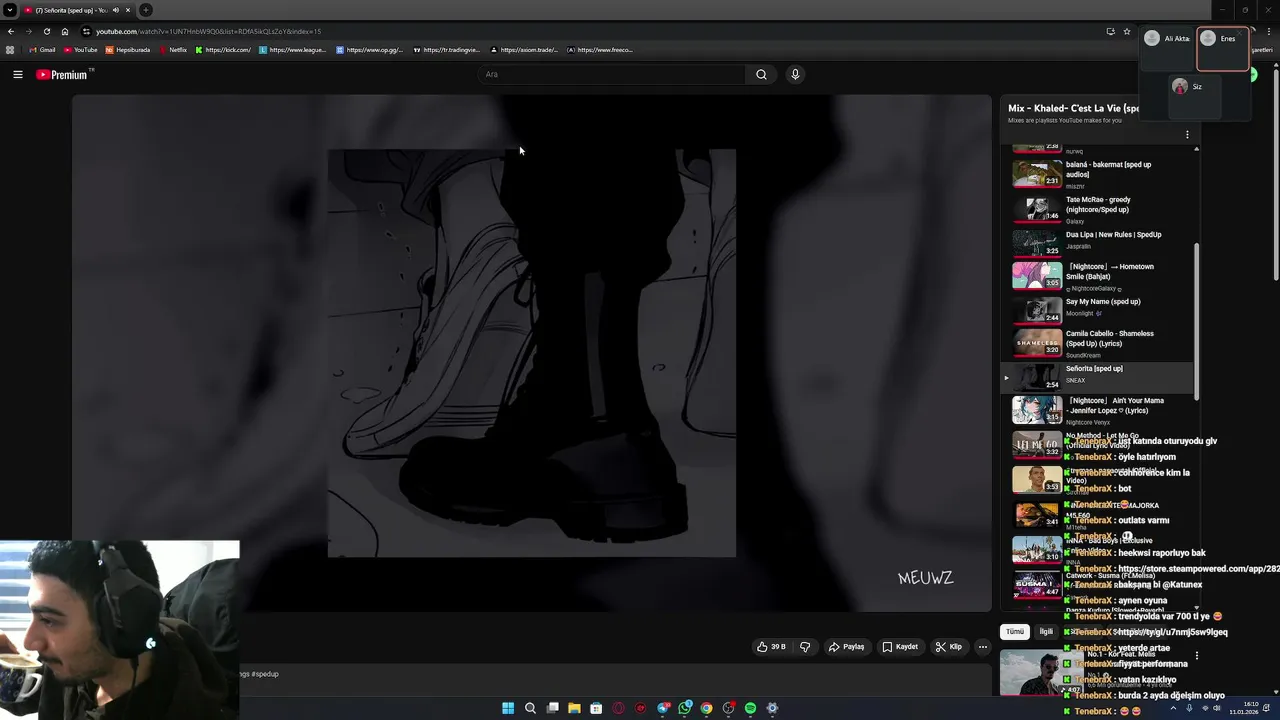Screen dimensions: 1280x720
Task: Go to YouTube Premium home logo
Action: (x=63, y=75)
